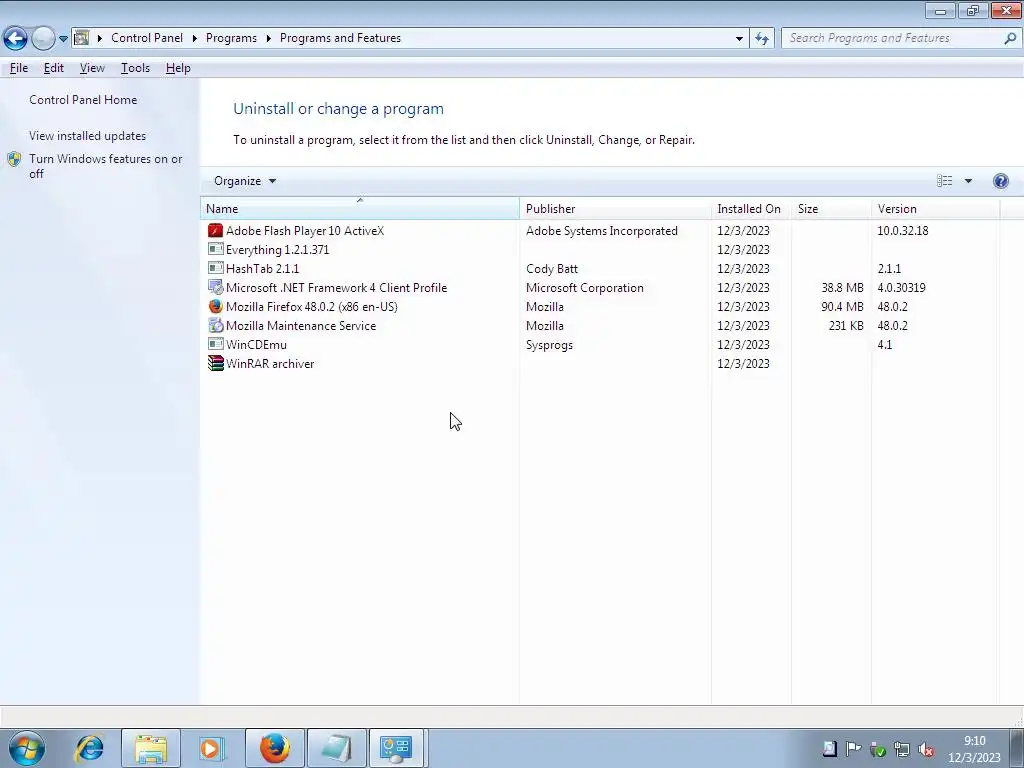Open the Tools menu
This screenshot has width=1024, height=768.
pos(135,68)
